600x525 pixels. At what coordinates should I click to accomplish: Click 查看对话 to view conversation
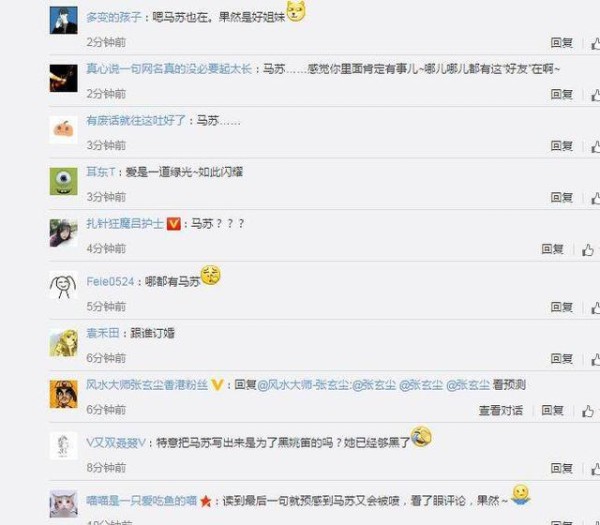501,411
